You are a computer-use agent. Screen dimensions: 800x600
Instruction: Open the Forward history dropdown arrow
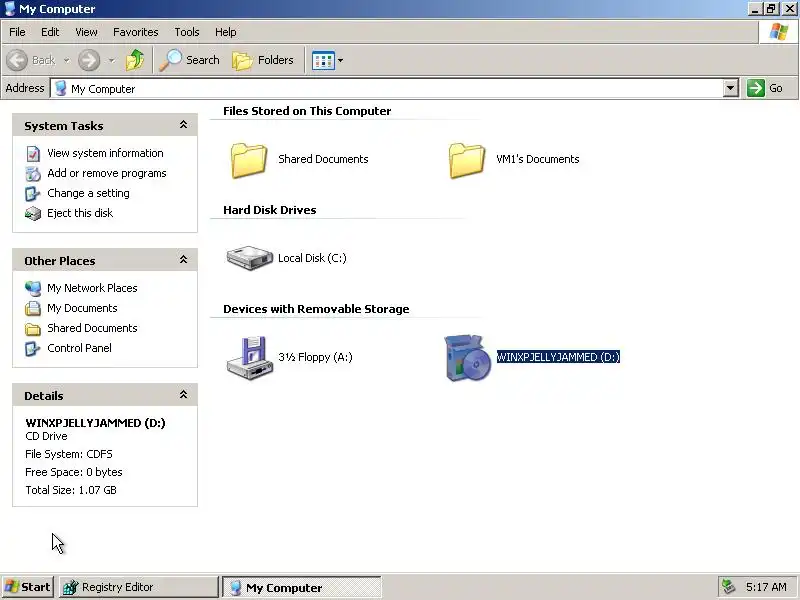tap(111, 60)
